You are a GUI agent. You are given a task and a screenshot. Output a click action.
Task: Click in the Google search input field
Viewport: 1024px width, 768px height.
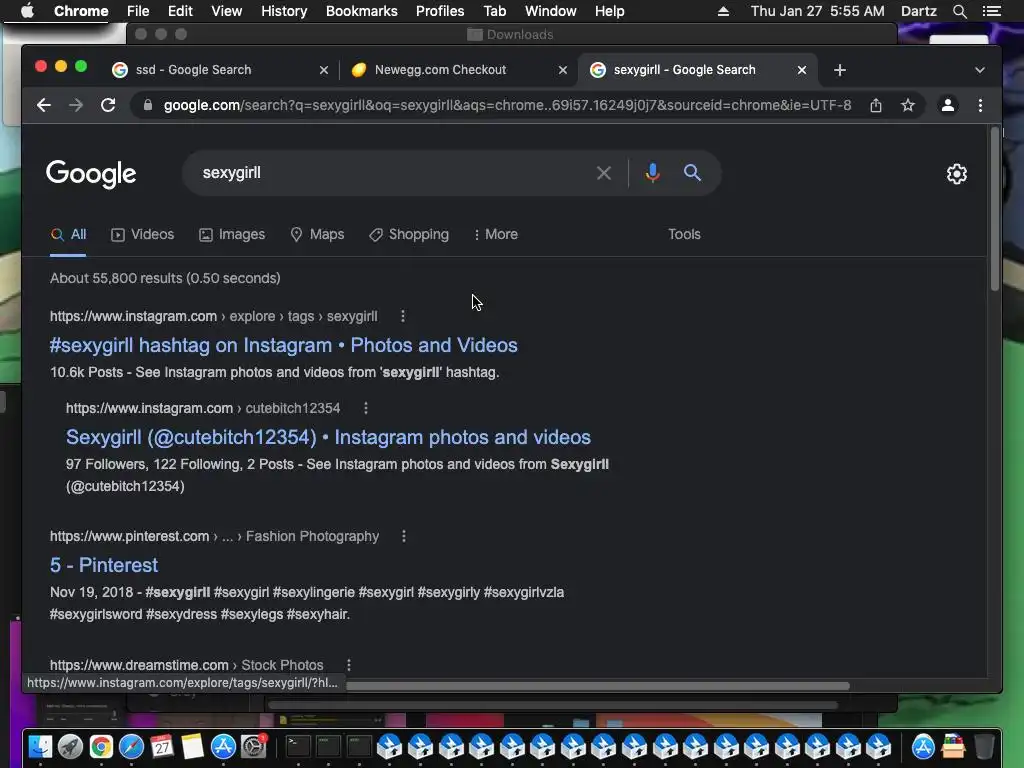point(392,173)
